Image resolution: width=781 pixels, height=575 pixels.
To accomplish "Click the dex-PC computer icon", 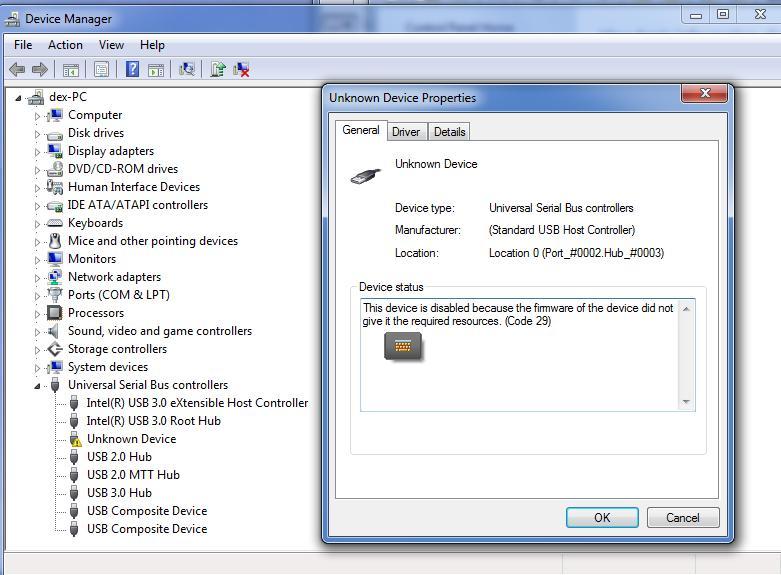I will click(36, 97).
